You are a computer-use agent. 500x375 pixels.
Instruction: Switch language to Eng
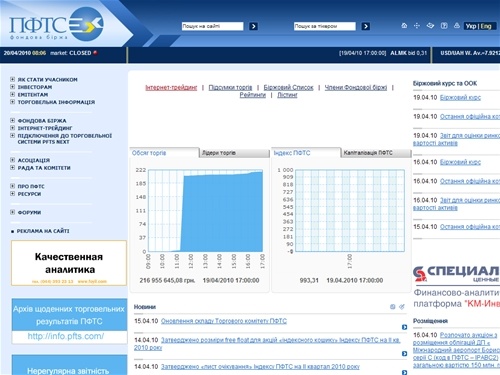click(x=486, y=26)
